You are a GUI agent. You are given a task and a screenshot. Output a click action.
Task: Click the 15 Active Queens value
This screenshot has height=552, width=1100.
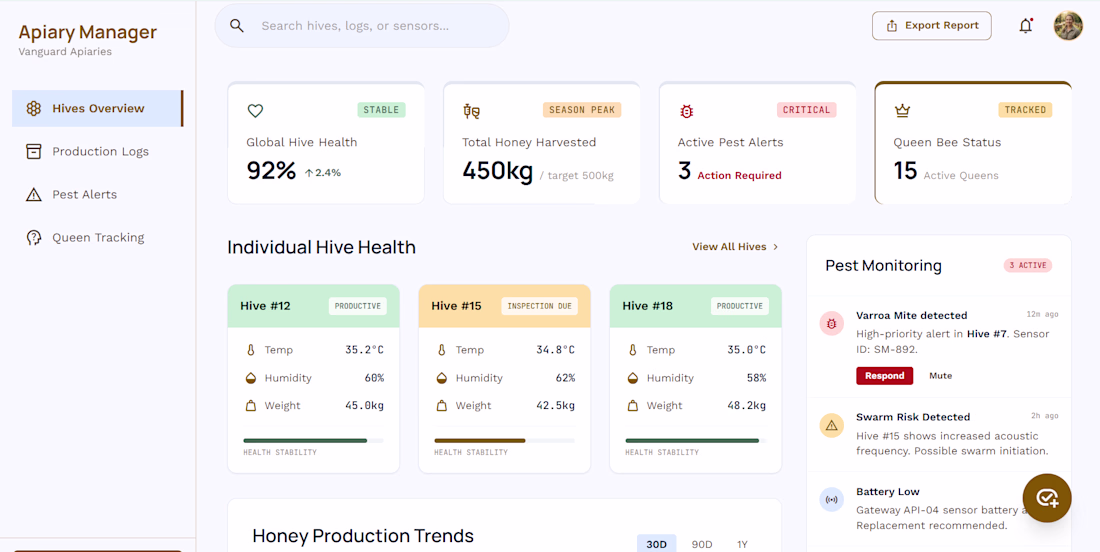coord(906,170)
